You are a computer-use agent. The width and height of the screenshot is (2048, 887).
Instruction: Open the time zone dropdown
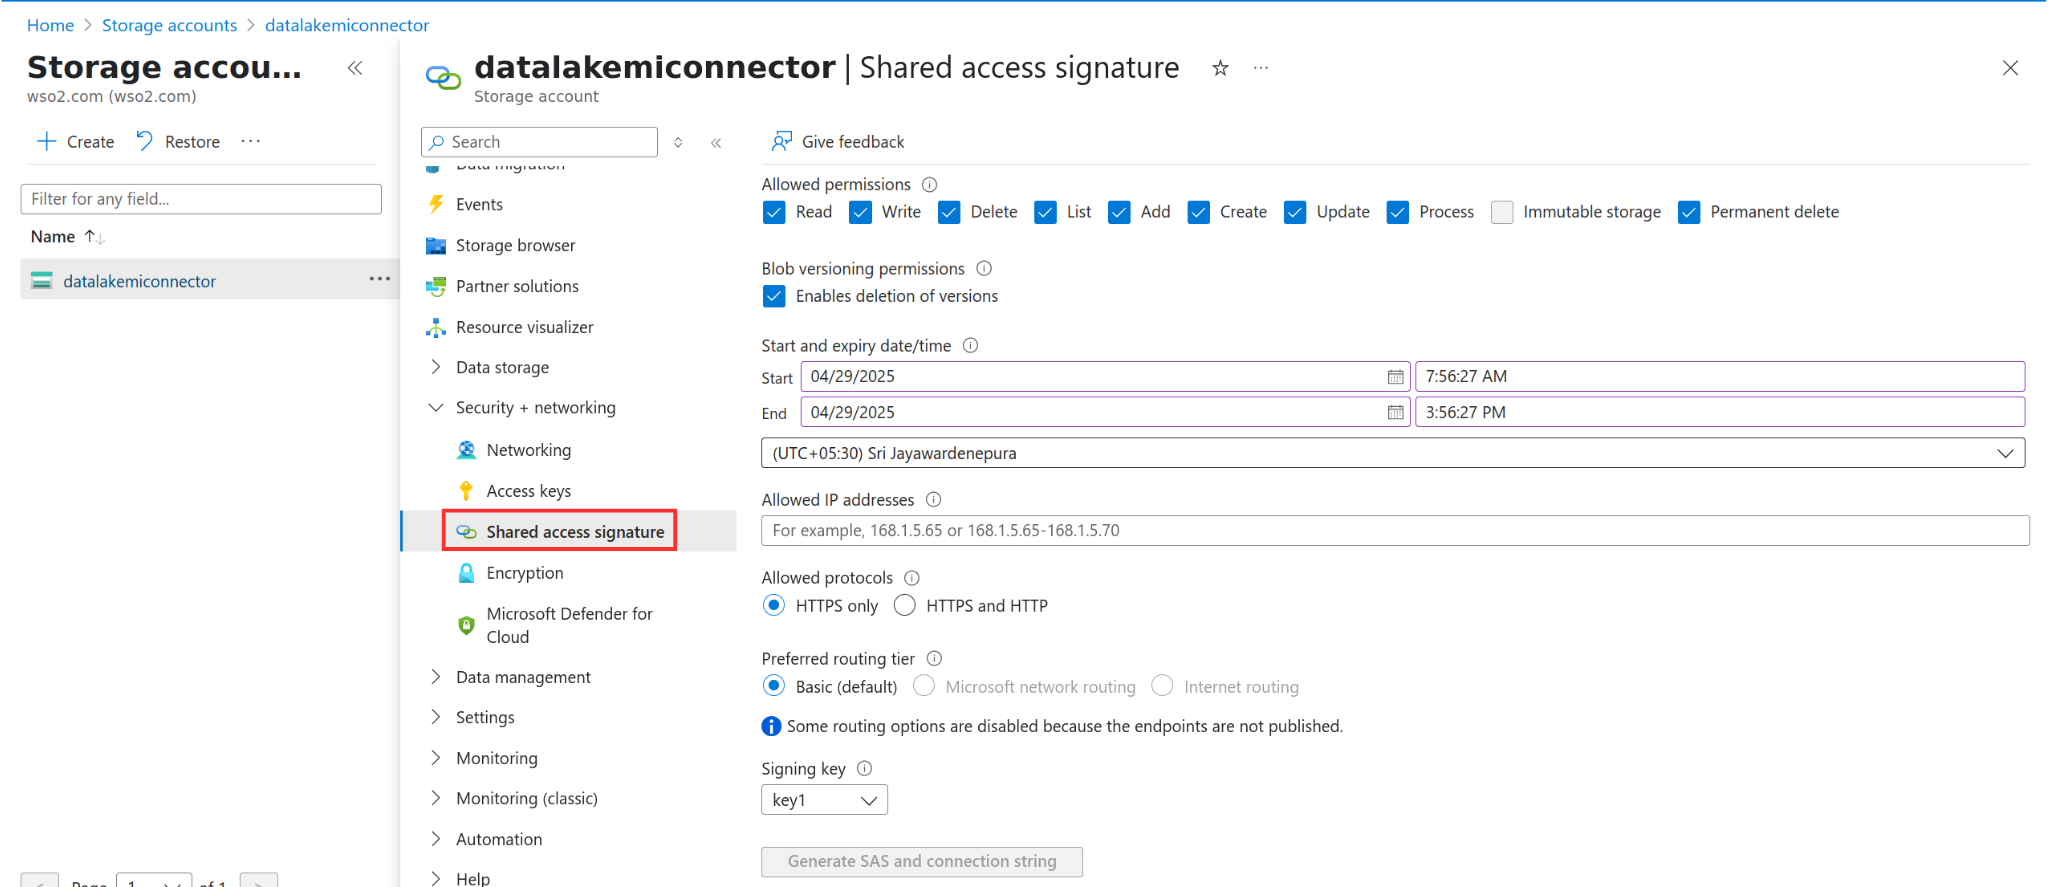pyautogui.click(x=1393, y=453)
